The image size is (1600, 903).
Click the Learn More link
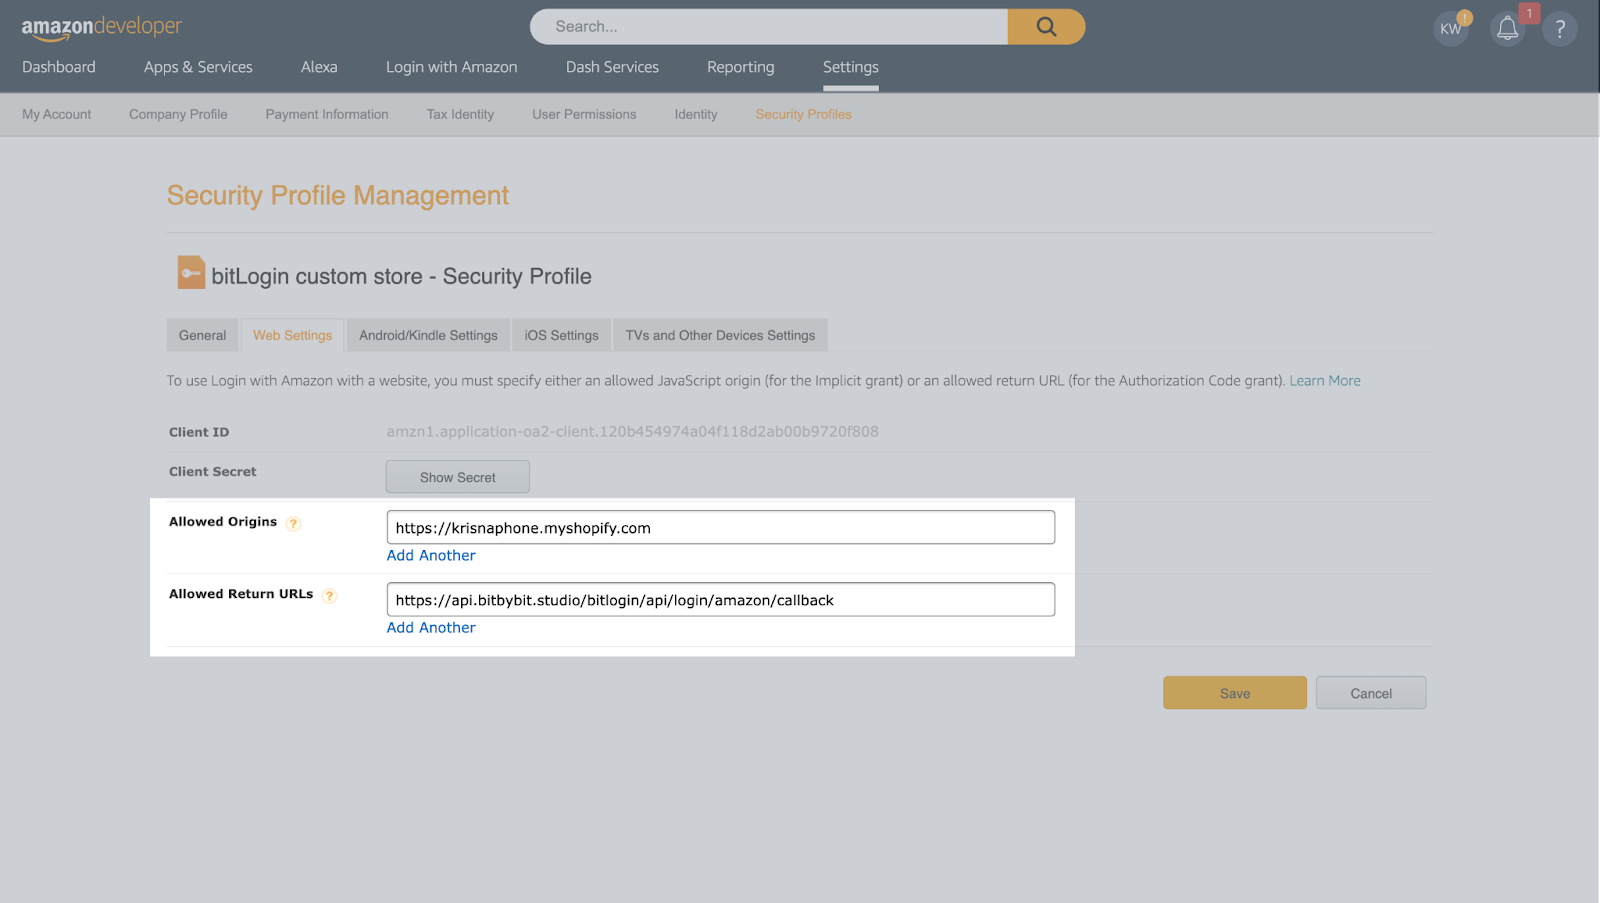coord(1325,381)
